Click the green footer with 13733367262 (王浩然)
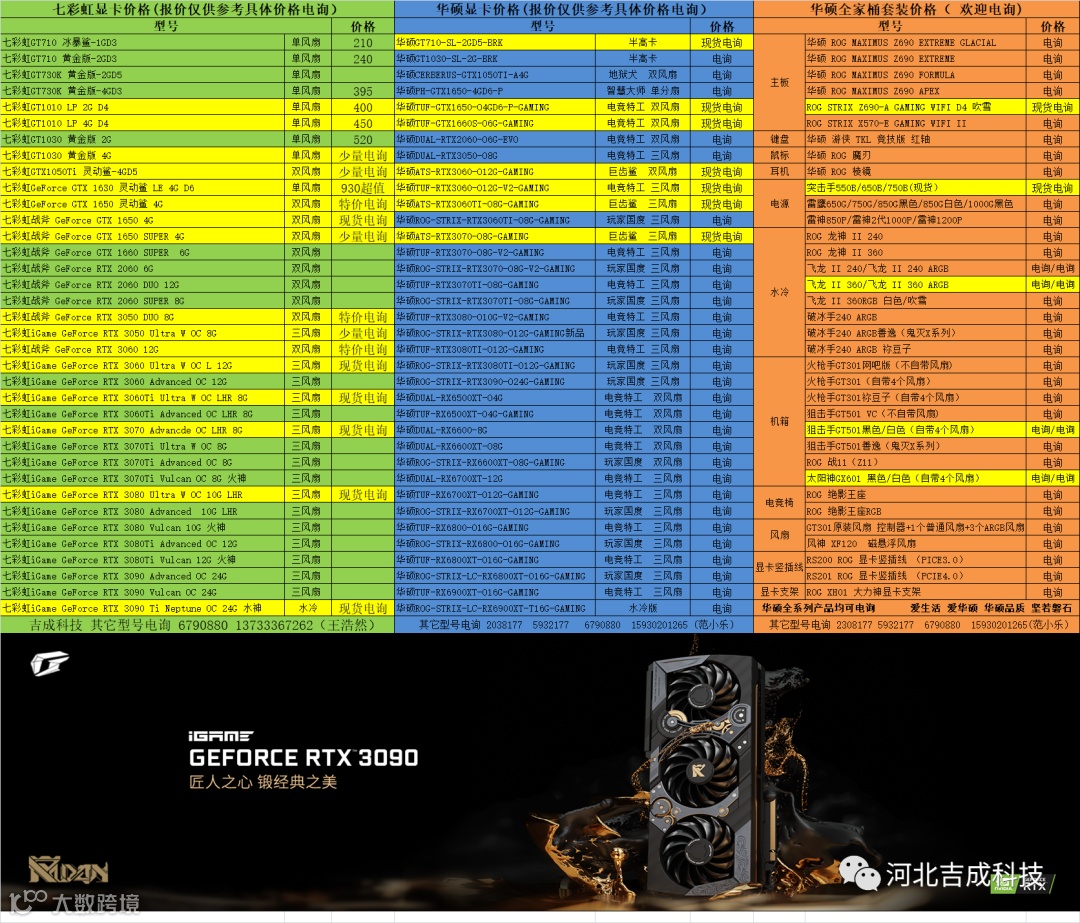Screen dimensions: 1080x923 tap(197, 625)
